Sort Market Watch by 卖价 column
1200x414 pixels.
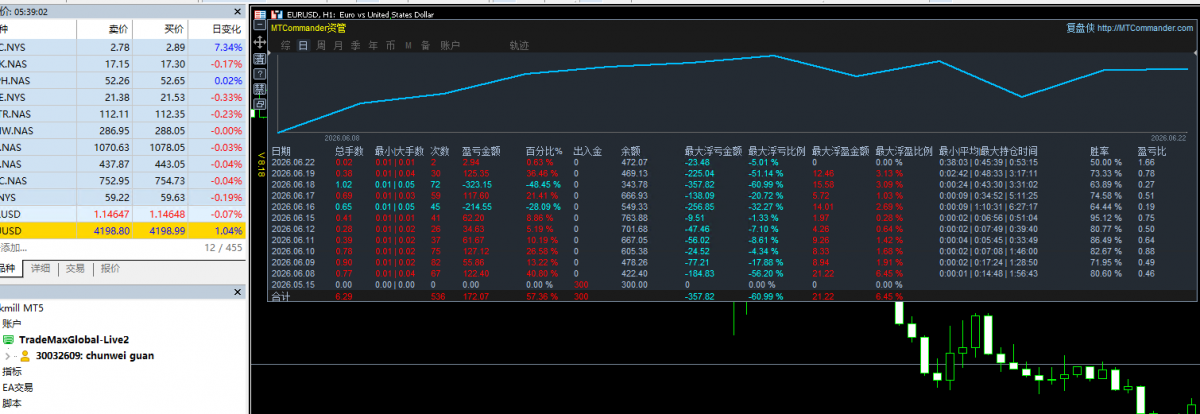tap(118, 30)
